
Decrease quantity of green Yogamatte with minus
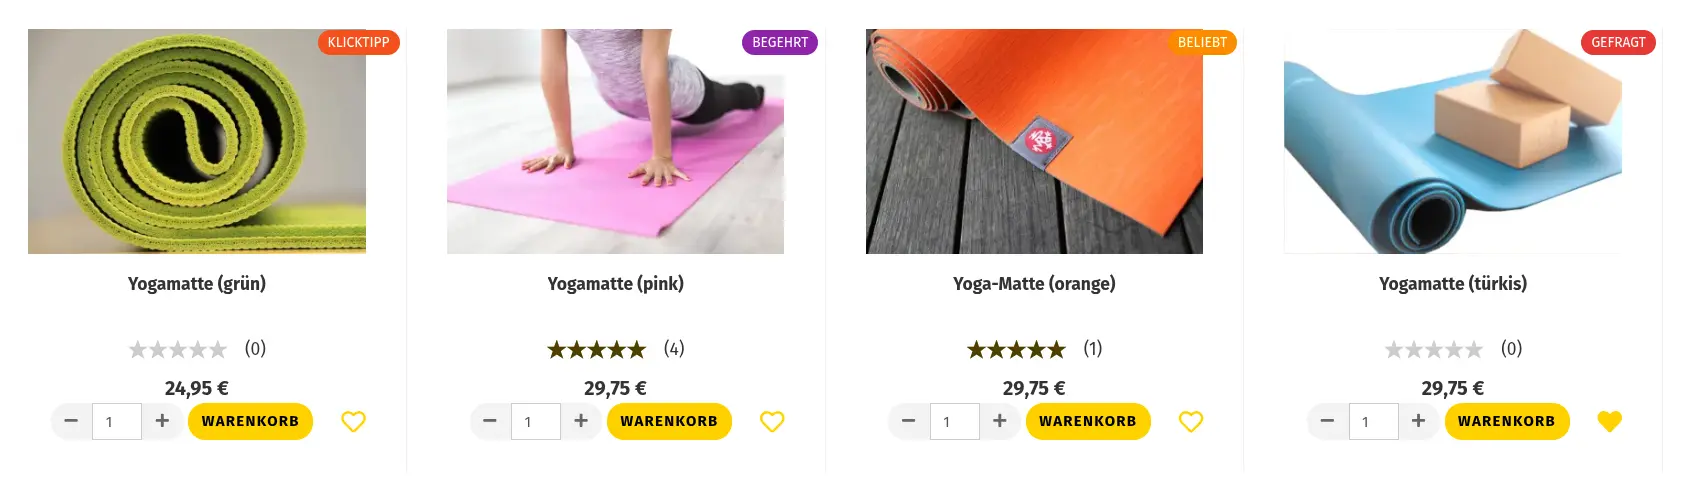click(x=71, y=421)
